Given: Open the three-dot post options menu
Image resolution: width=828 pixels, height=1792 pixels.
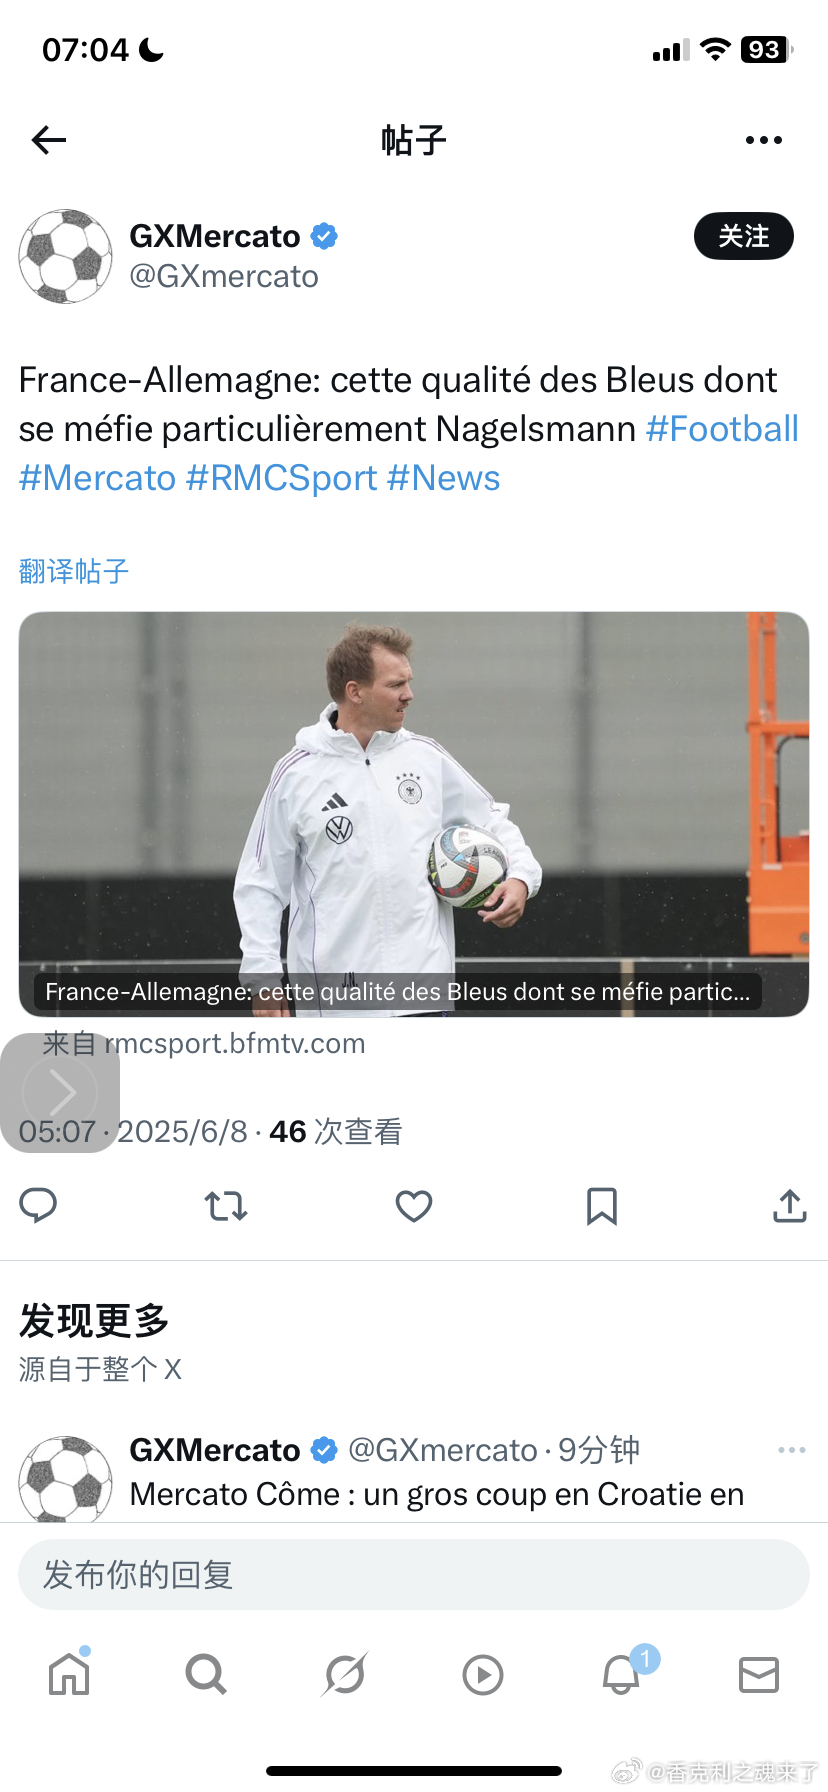Looking at the screenshot, I should coord(764,140).
